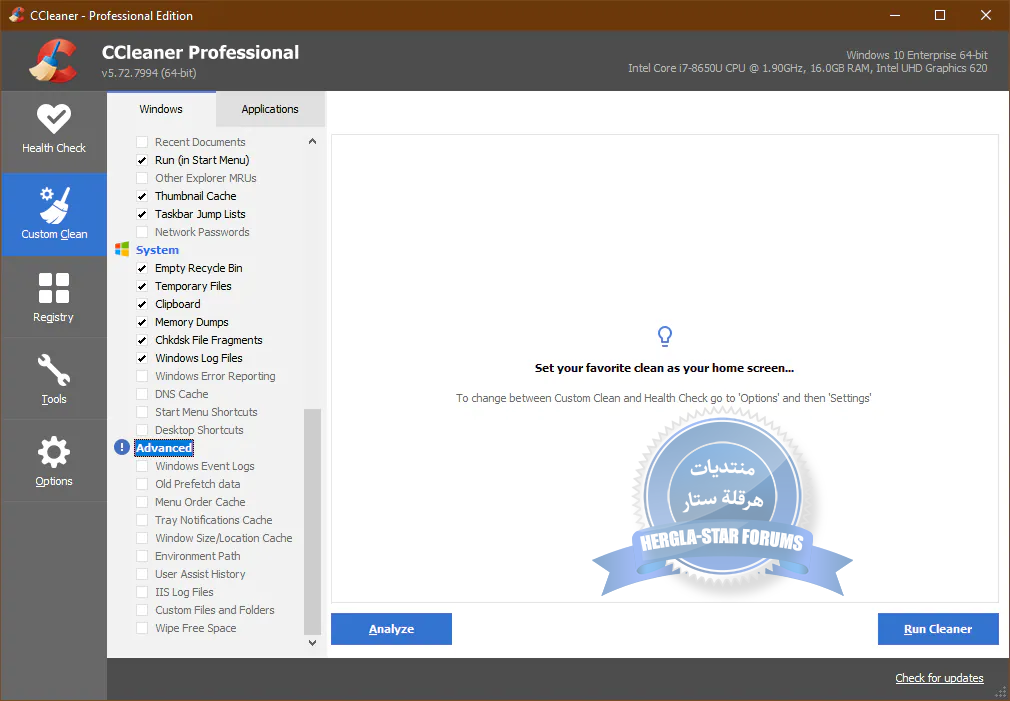
Task: Open the Tools section
Action: click(53, 379)
